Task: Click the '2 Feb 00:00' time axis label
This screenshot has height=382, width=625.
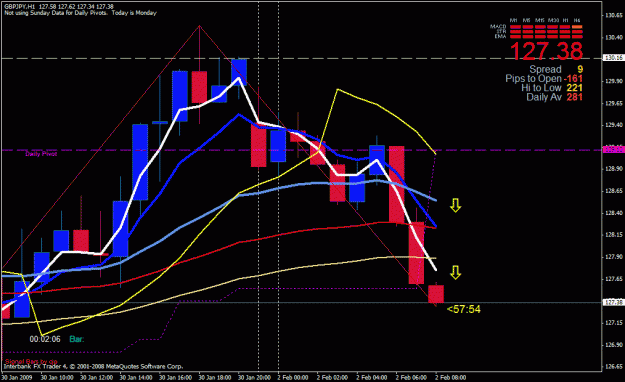Action: click(x=293, y=377)
